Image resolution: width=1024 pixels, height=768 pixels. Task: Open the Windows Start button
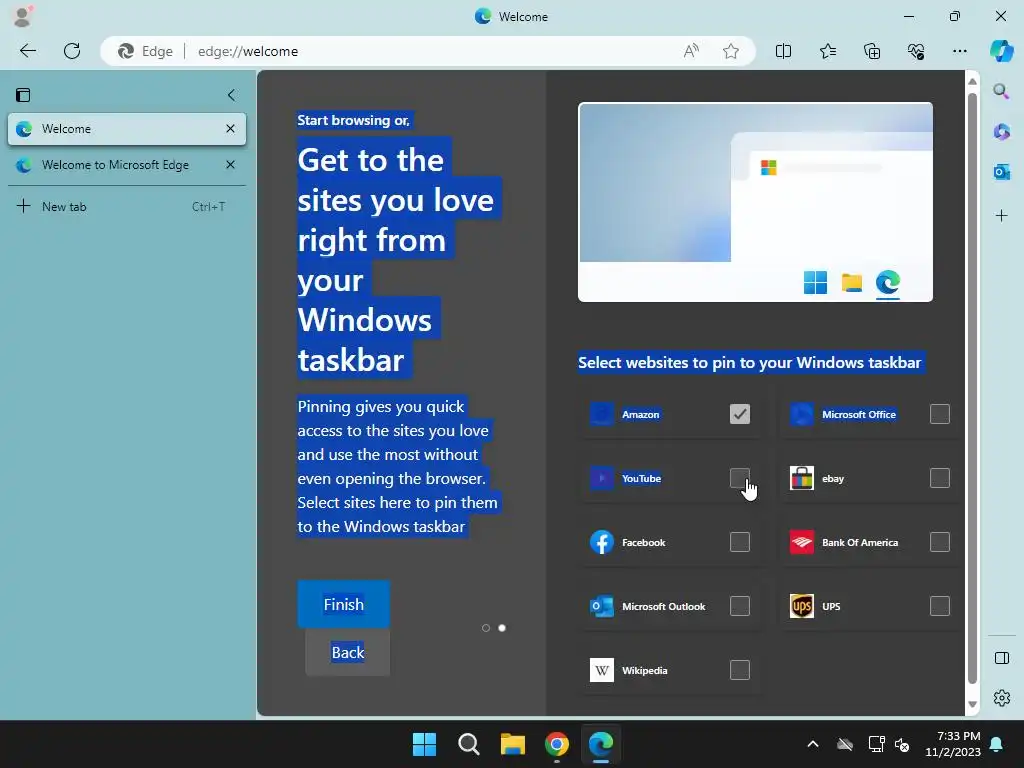pos(424,744)
